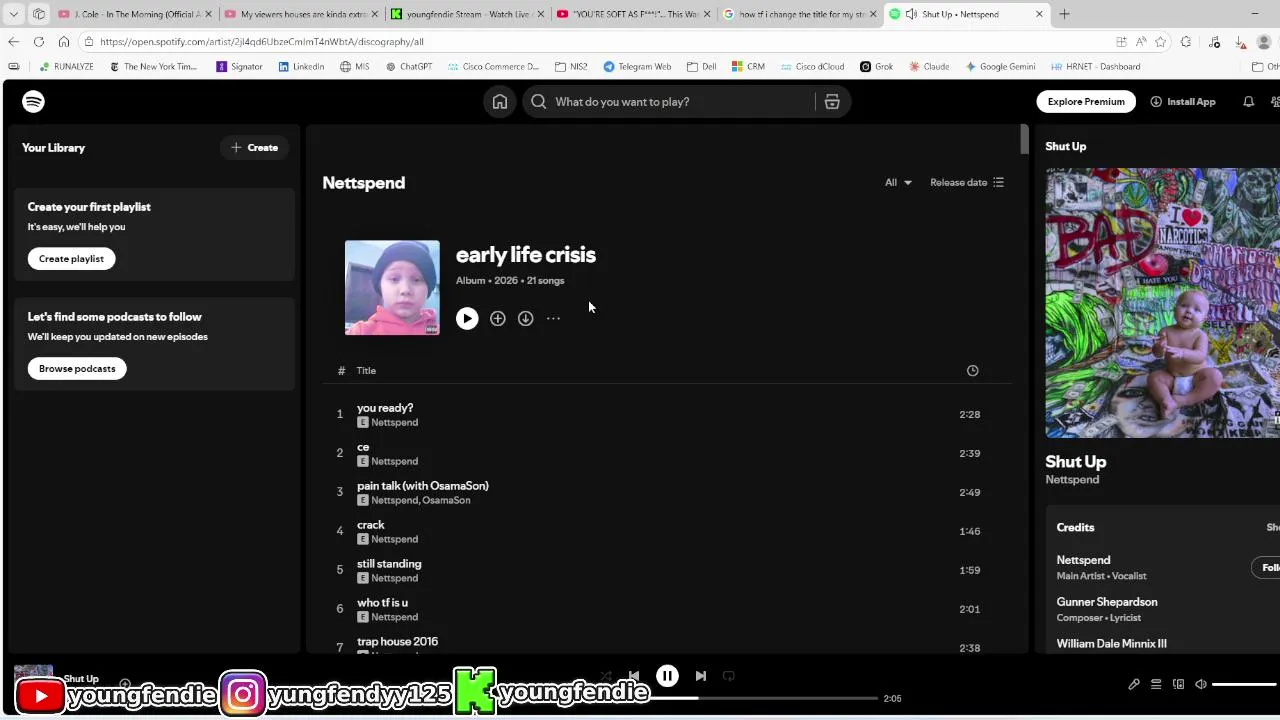Pause the current song
Image resolution: width=1280 pixels, height=720 pixels.
click(x=667, y=676)
